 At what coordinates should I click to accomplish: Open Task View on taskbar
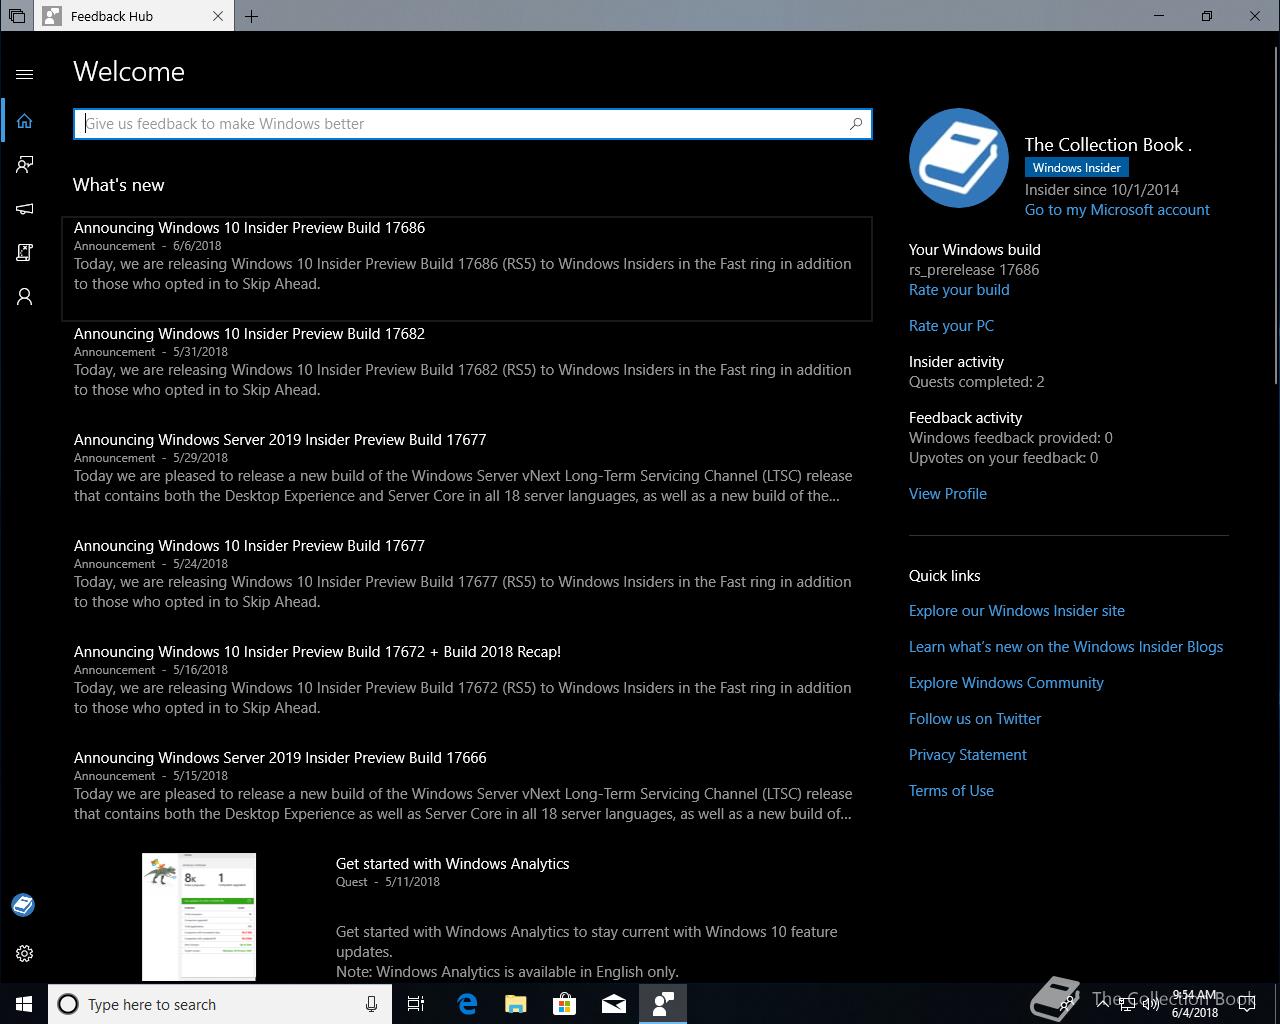[x=416, y=1004]
